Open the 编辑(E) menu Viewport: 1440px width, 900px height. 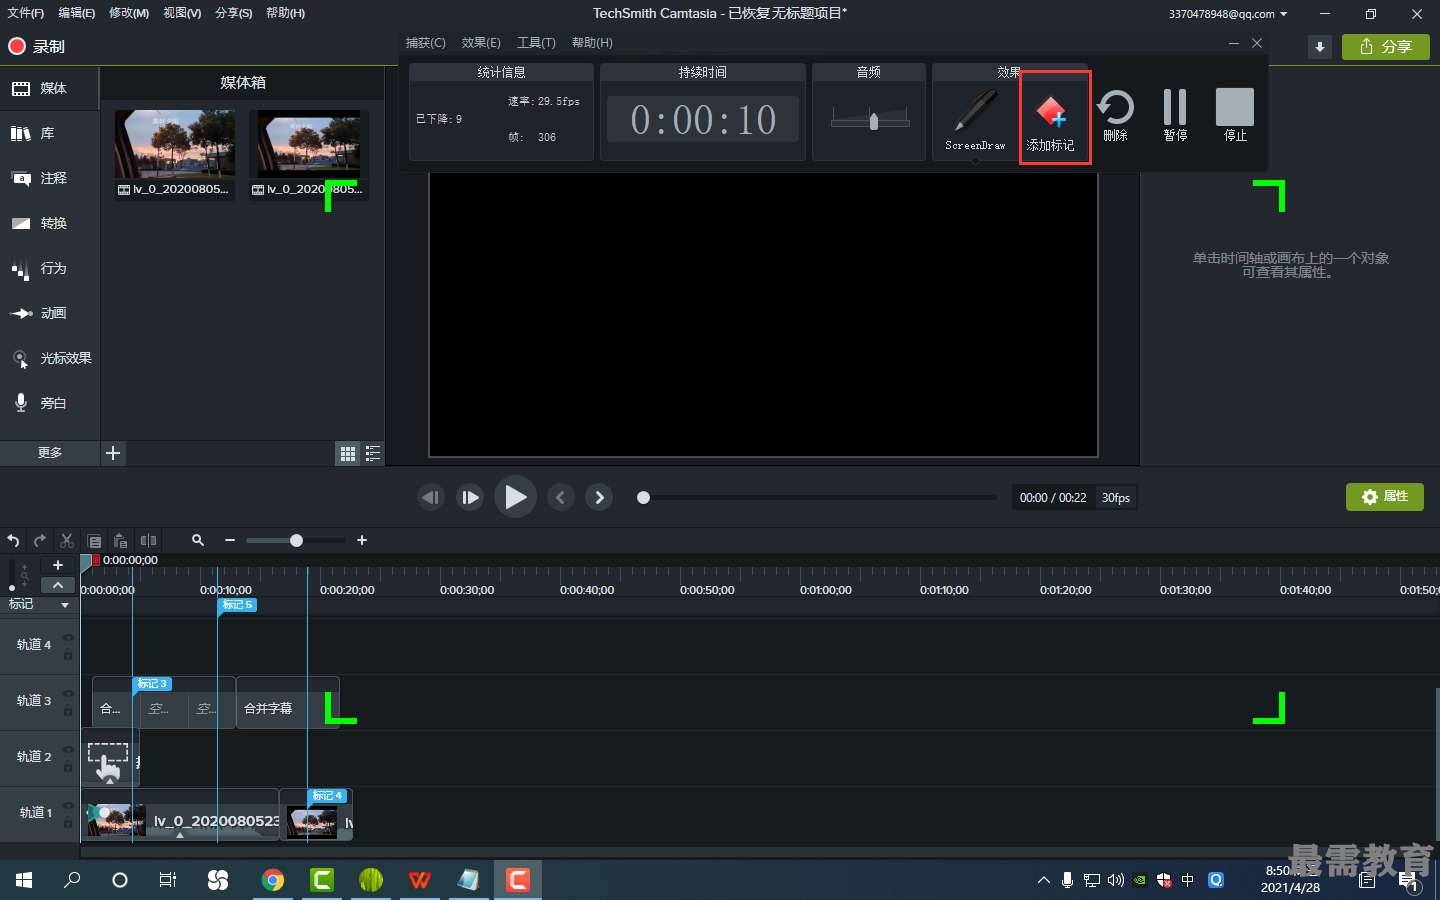[77, 13]
